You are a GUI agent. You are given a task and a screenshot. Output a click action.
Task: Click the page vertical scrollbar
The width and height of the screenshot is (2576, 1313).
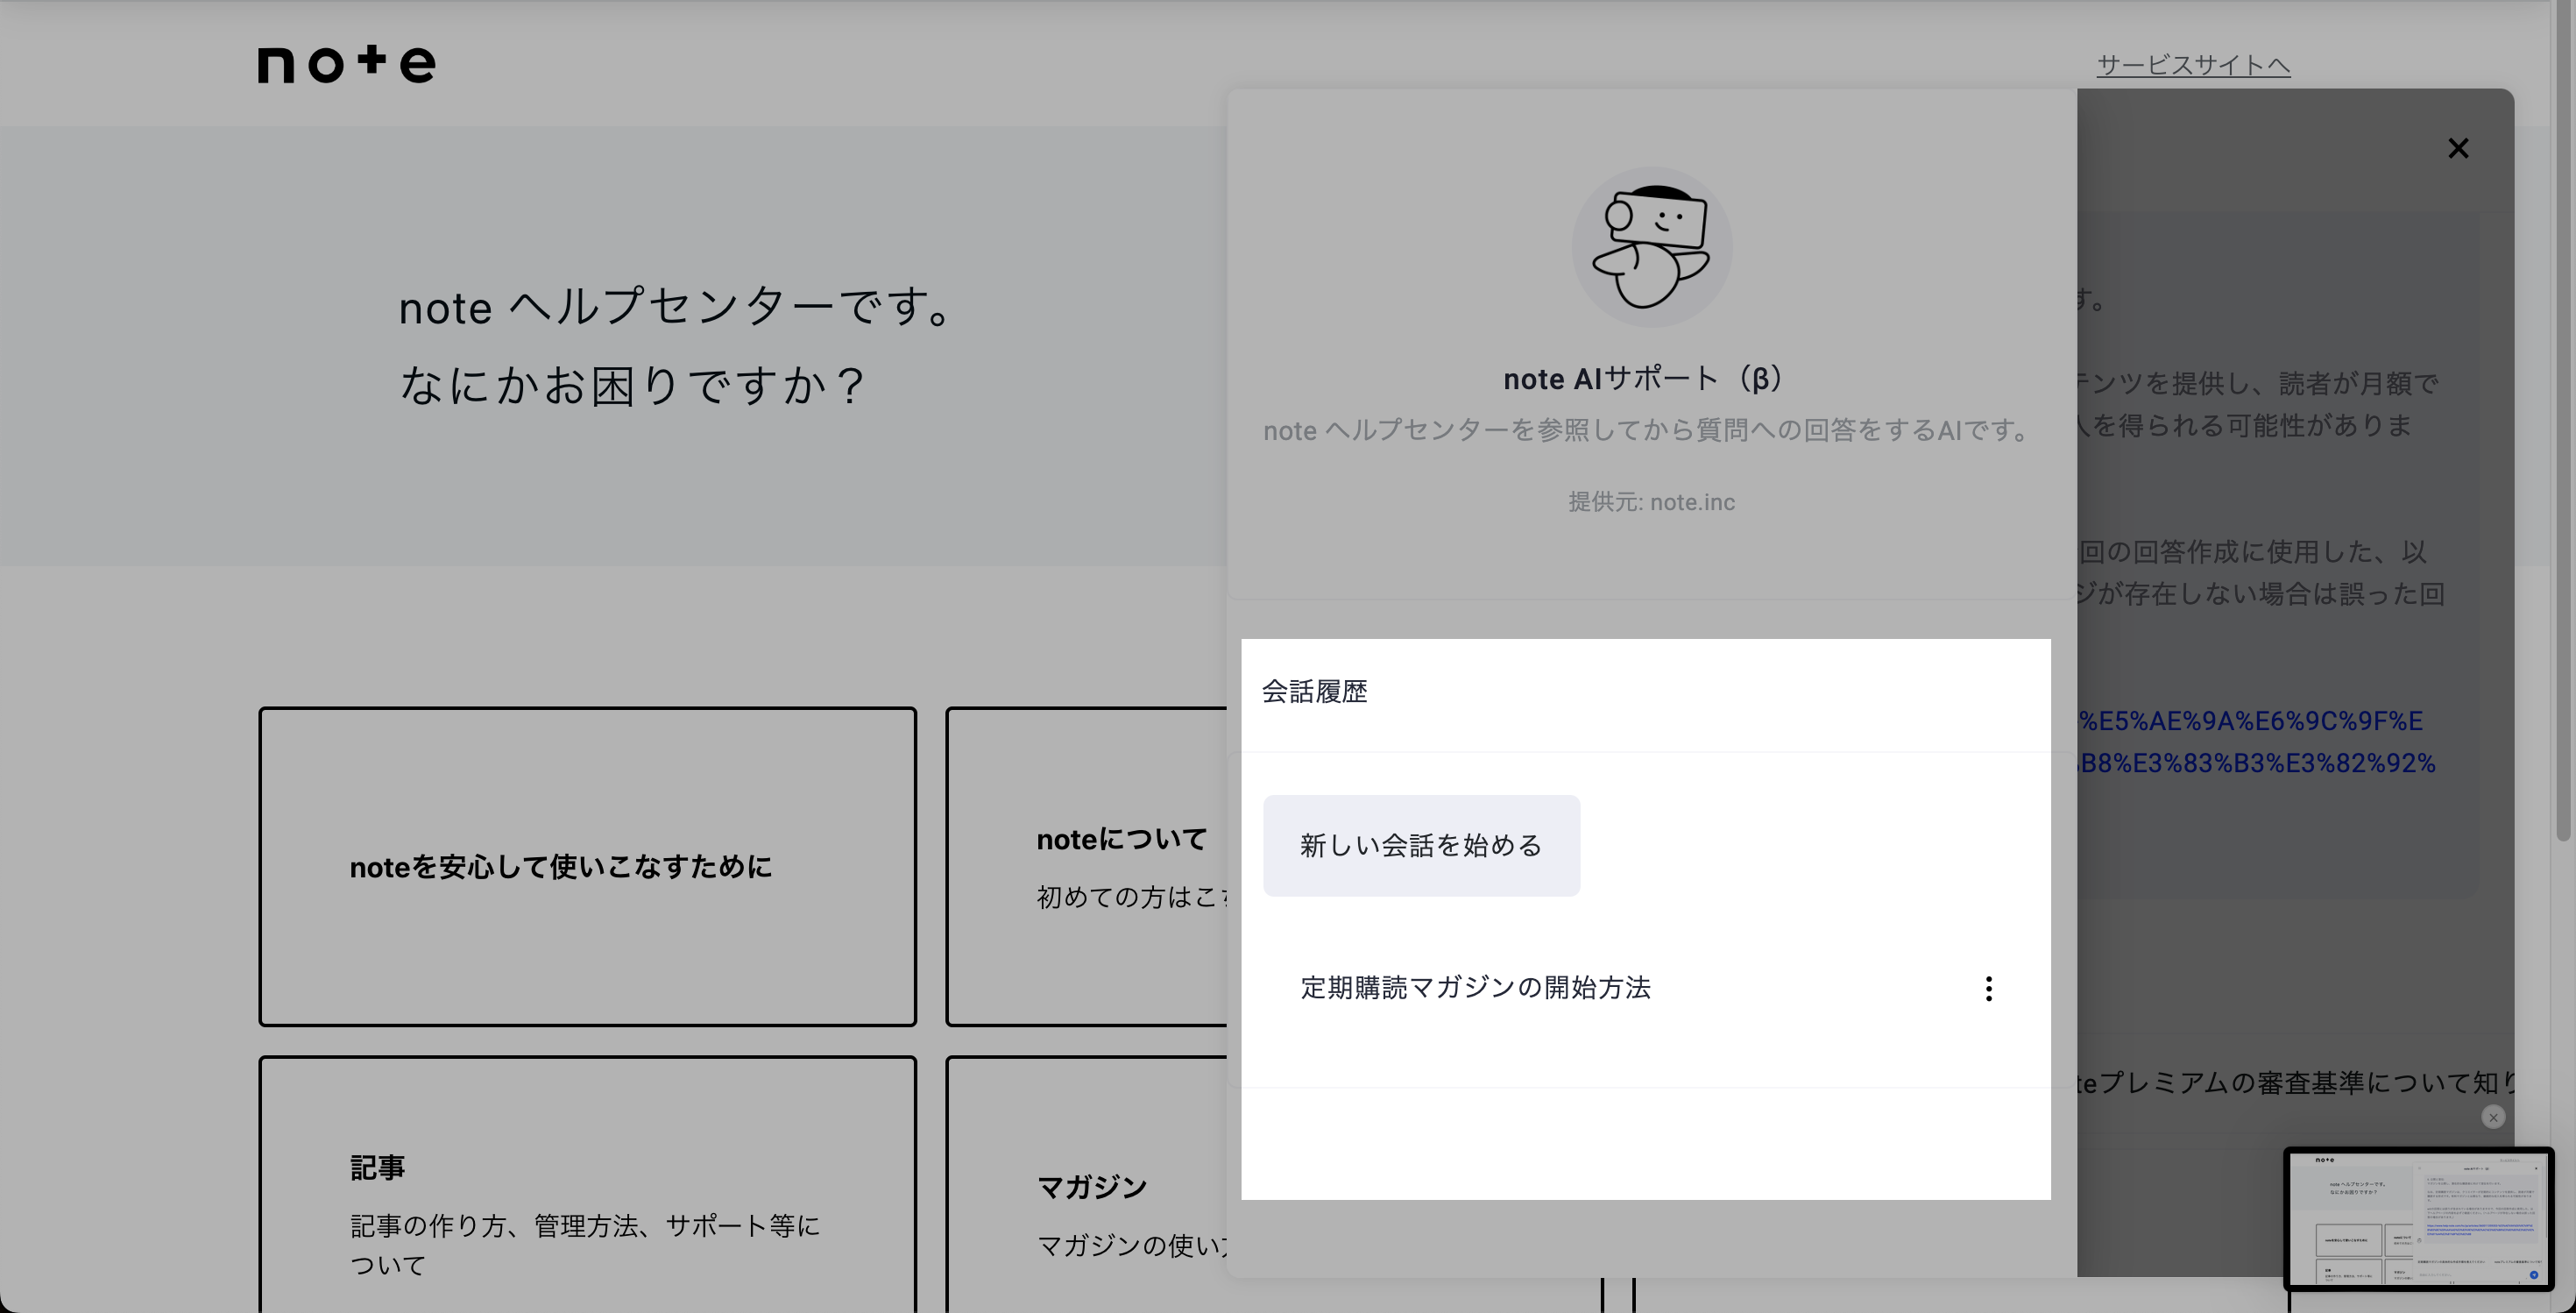pos(2564,420)
